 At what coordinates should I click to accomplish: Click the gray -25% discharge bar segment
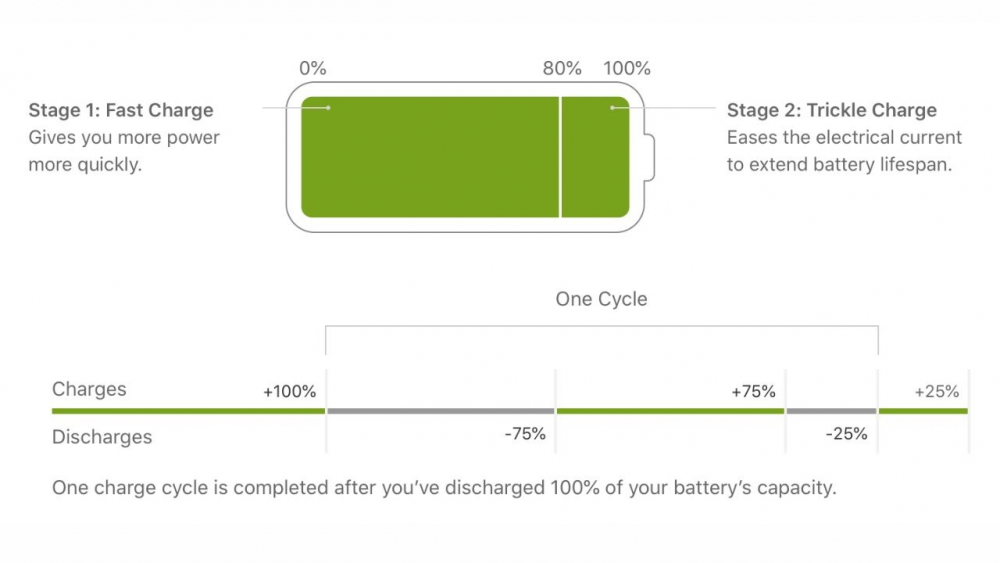pos(831,411)
